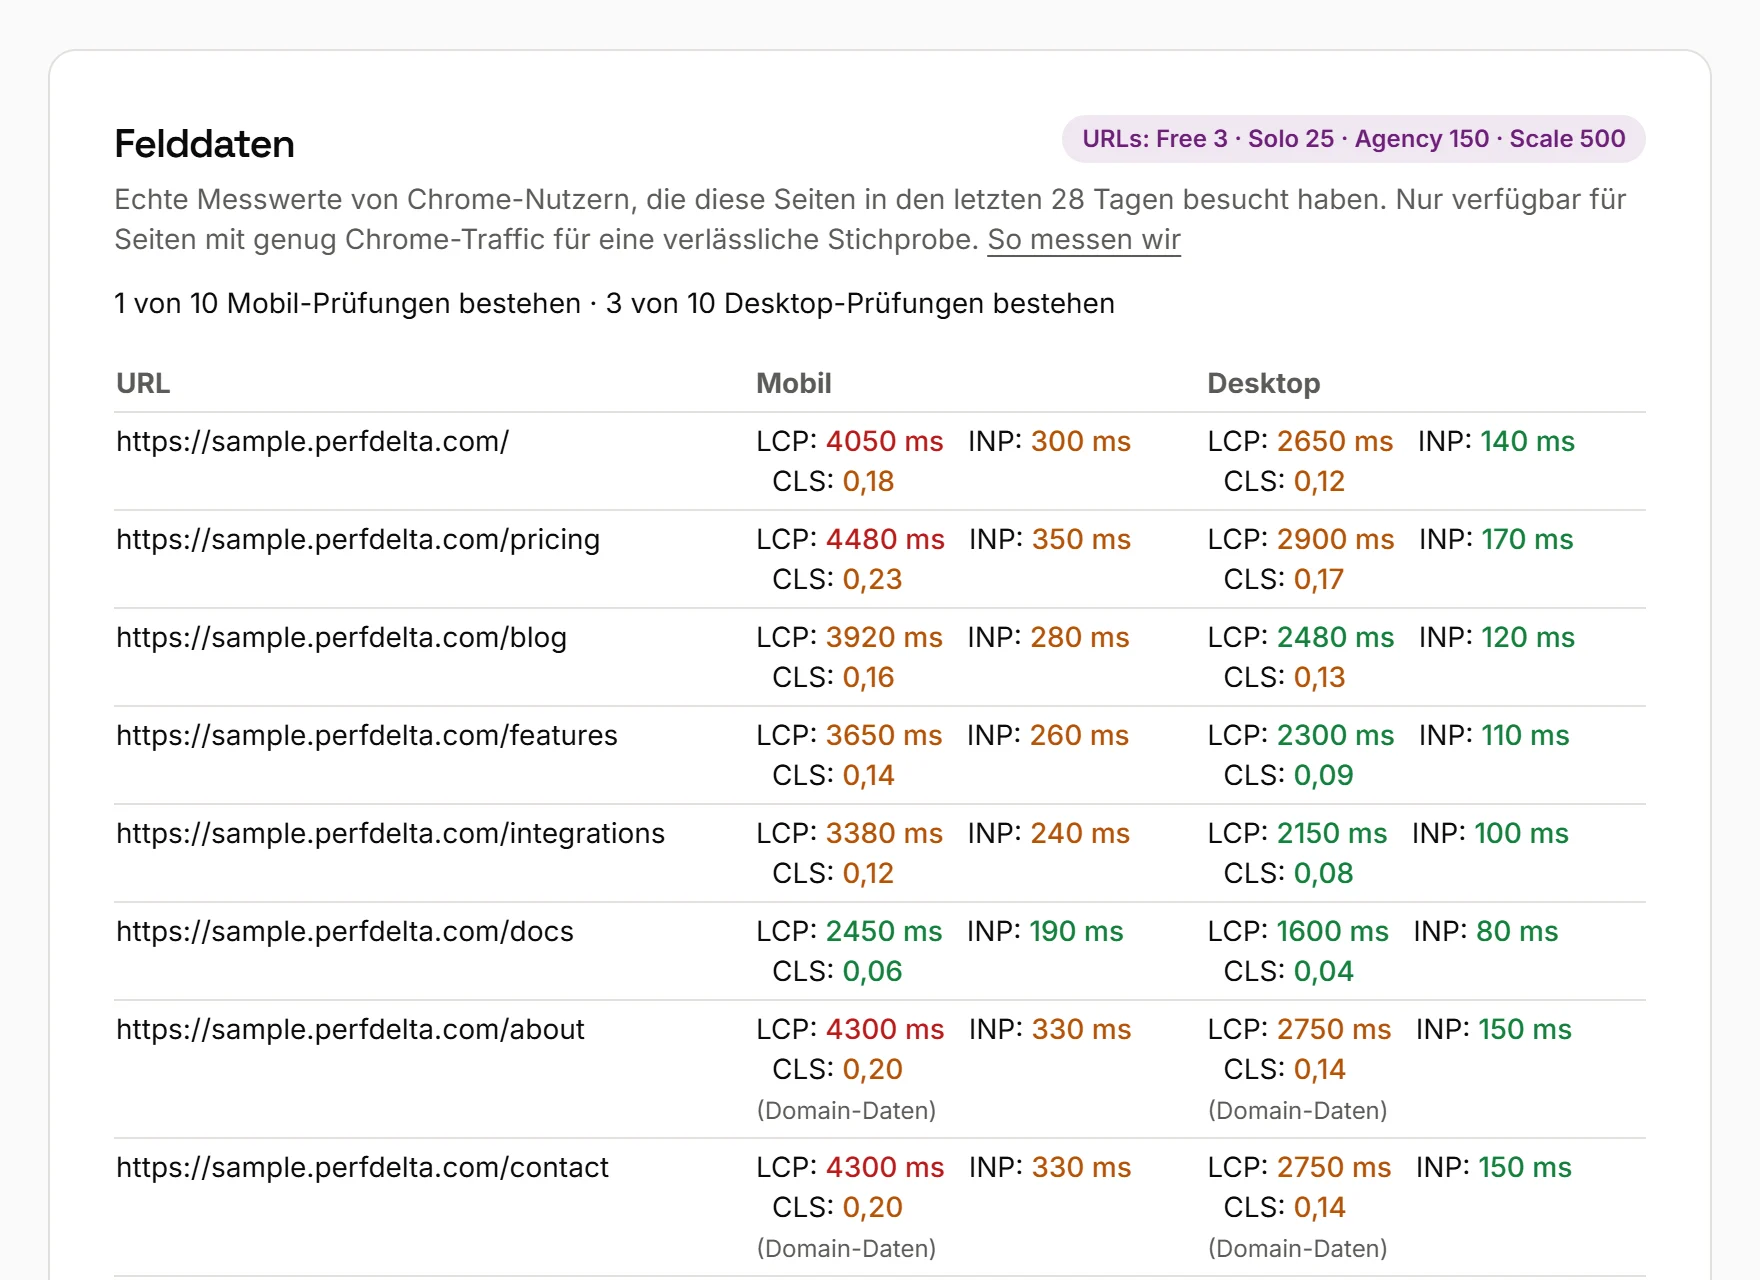Click mobile LCP value 3650 ms
Screen dimensions: 1760x1280
[x=884, y=735]
